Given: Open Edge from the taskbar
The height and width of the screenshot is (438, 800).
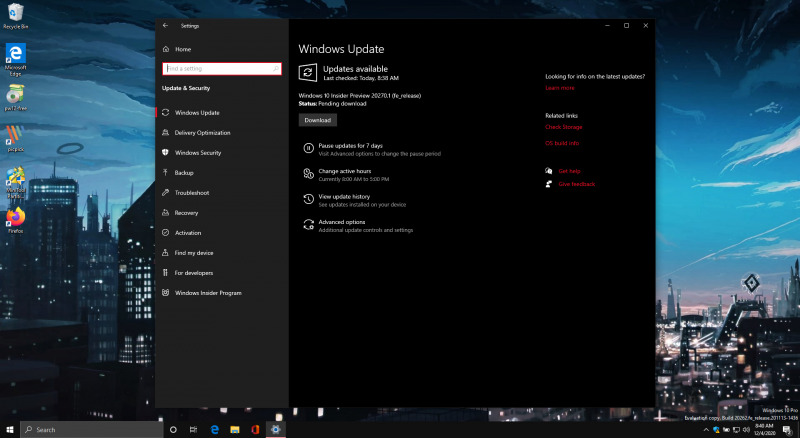Looking at the screenshot, I should pos(214,430).
